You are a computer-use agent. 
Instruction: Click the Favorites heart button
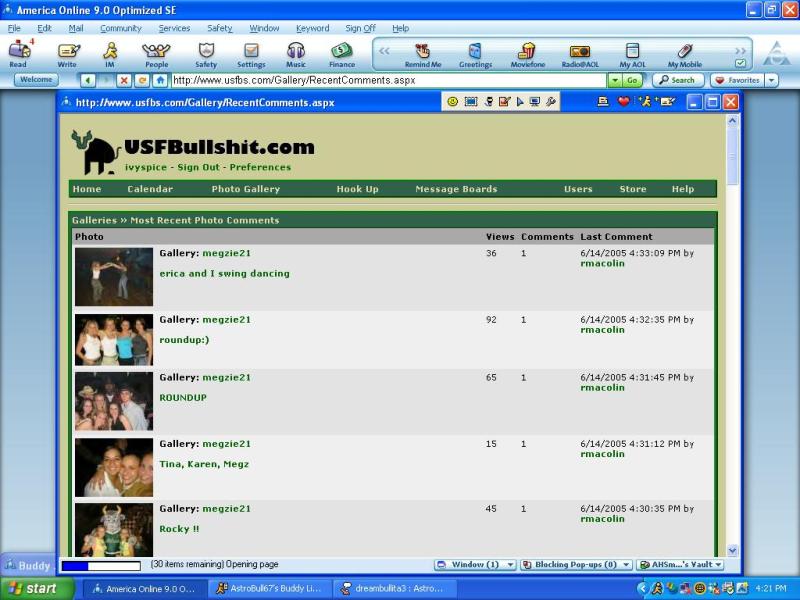[738, 80]
